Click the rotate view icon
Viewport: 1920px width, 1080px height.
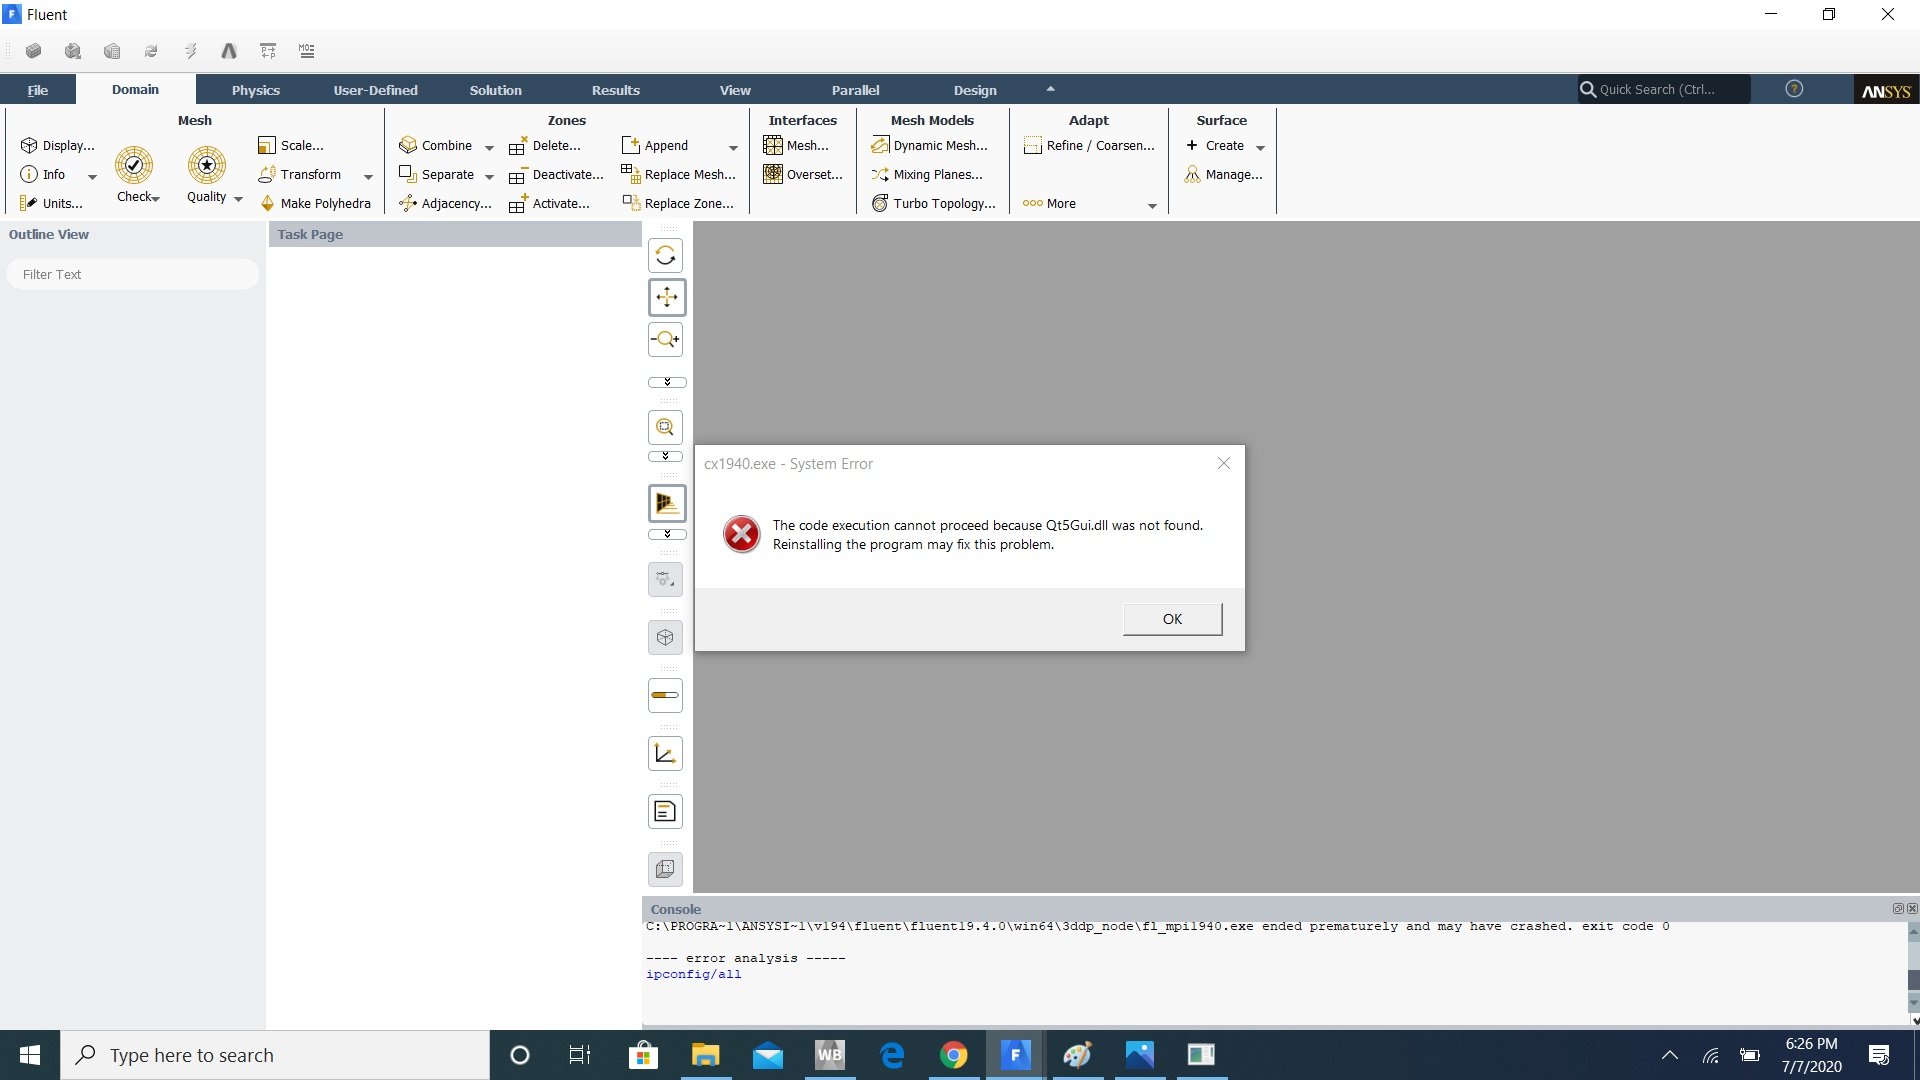pos(665,256)
